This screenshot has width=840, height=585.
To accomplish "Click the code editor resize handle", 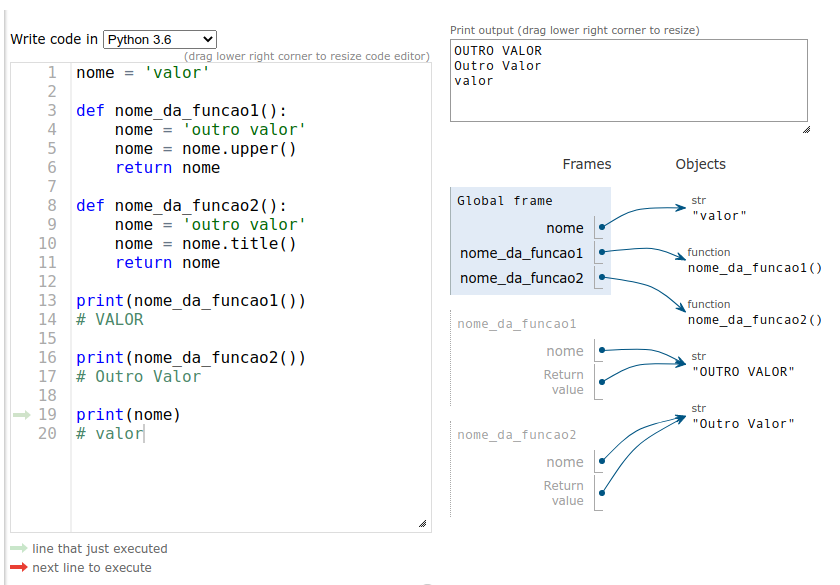I will [422, 523].
